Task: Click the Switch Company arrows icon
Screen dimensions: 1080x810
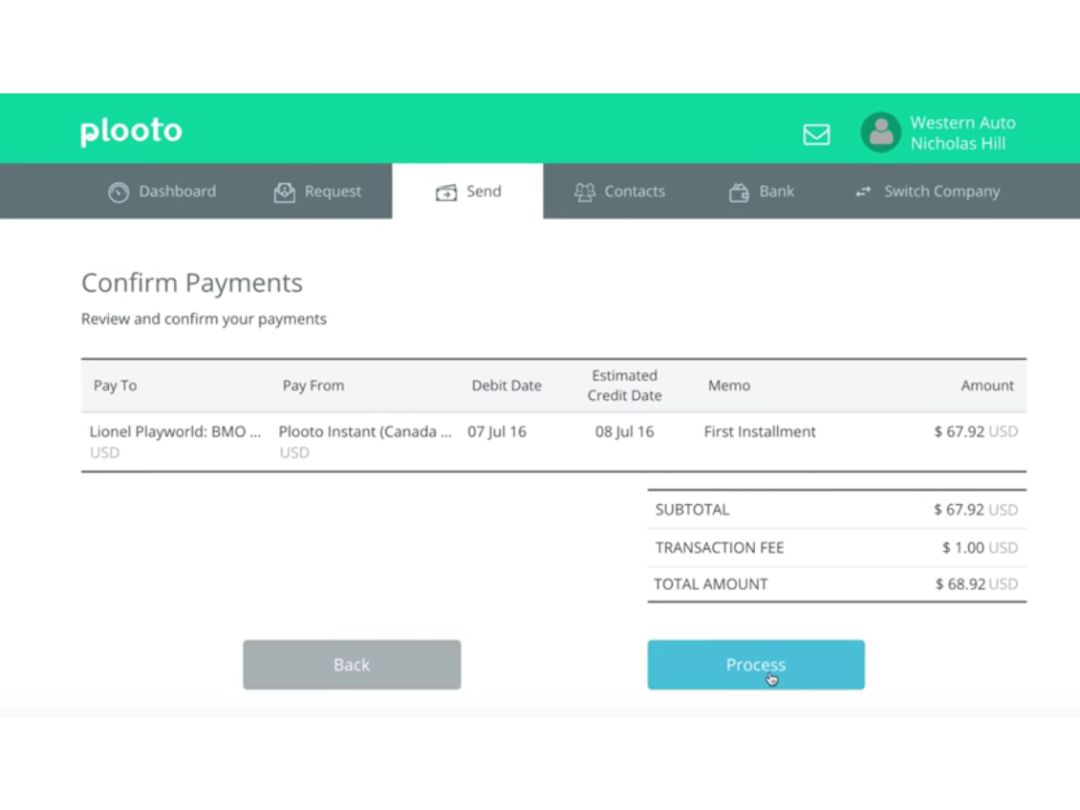Action: point(863,192)
